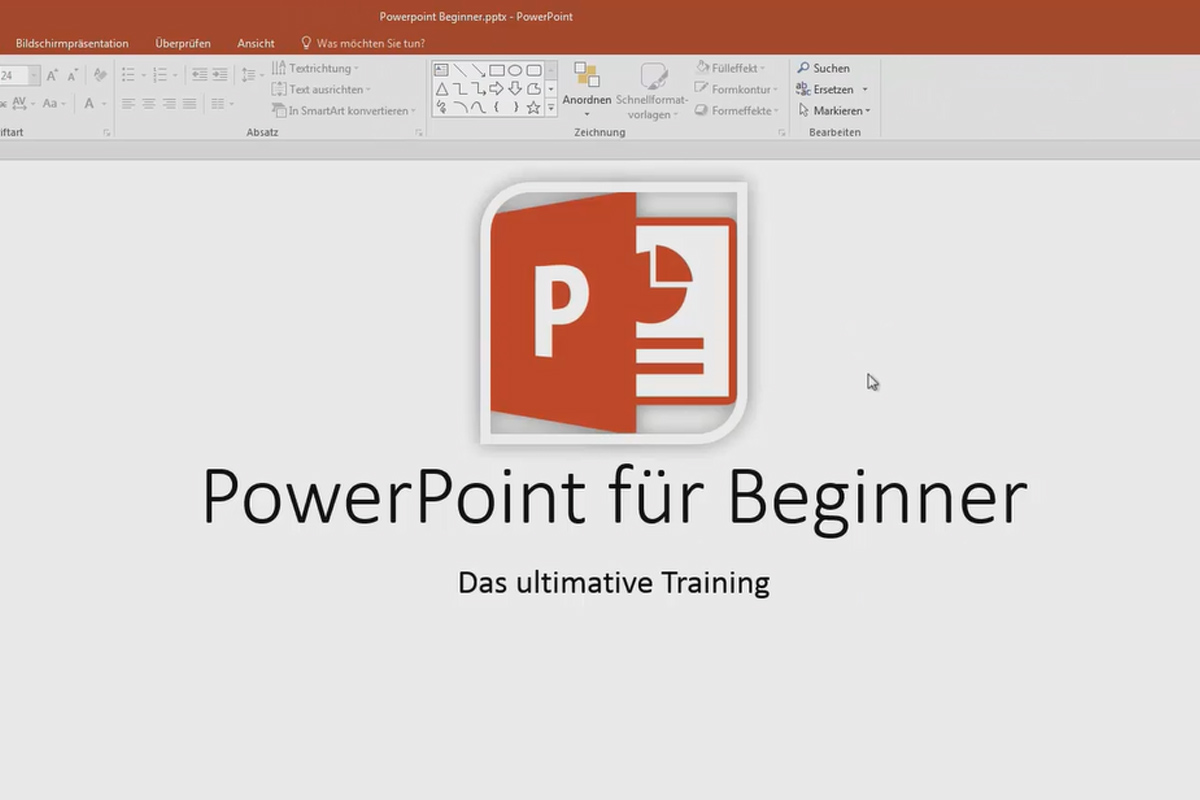This screenshot has width=1200, height=800.
Task: Click the Suchen command
Action: pos(826,68)
